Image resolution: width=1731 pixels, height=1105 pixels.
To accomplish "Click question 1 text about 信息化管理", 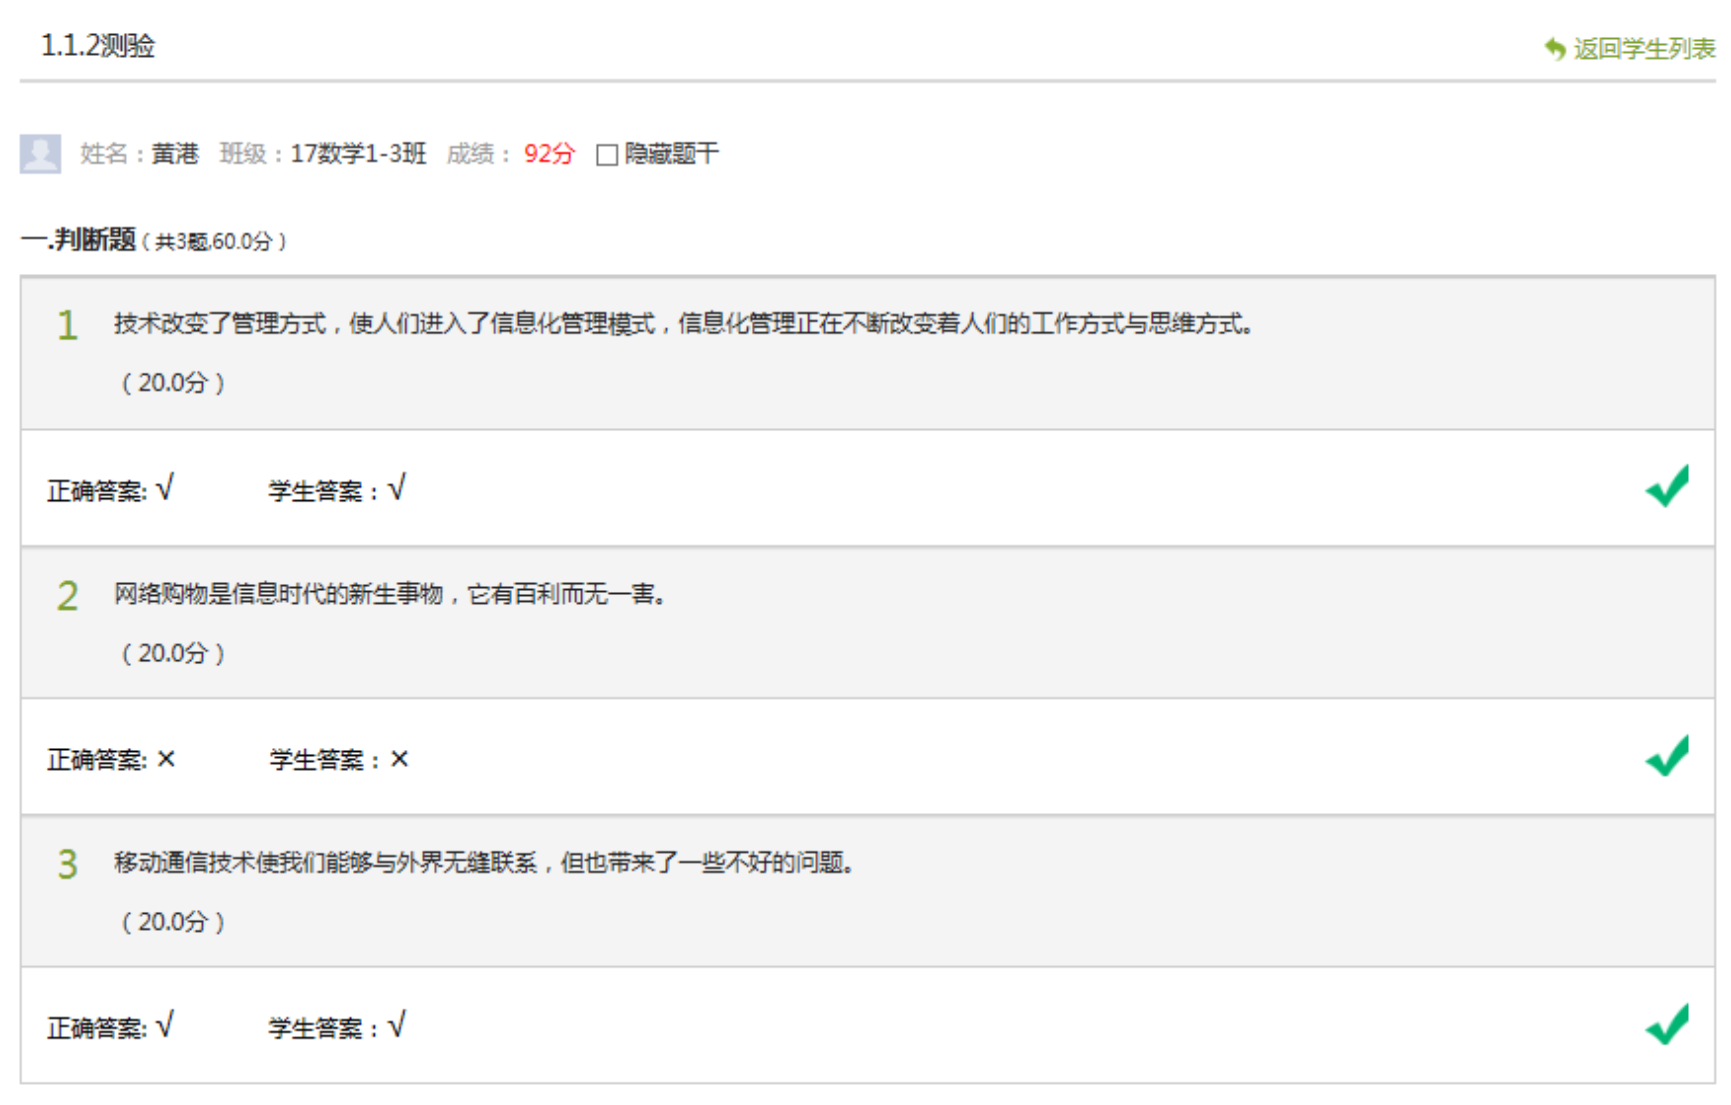I will 682,324.
